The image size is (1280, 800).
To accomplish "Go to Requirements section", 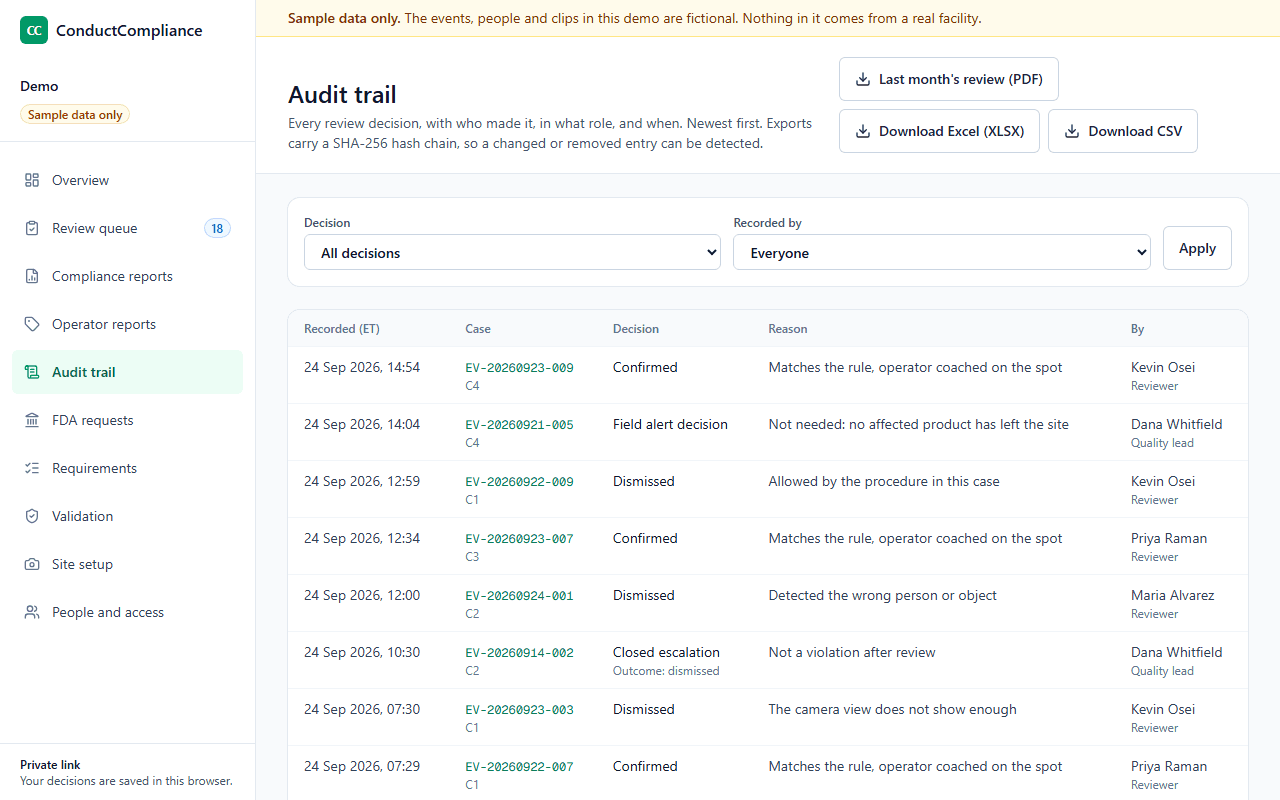I will click(127, 468).
